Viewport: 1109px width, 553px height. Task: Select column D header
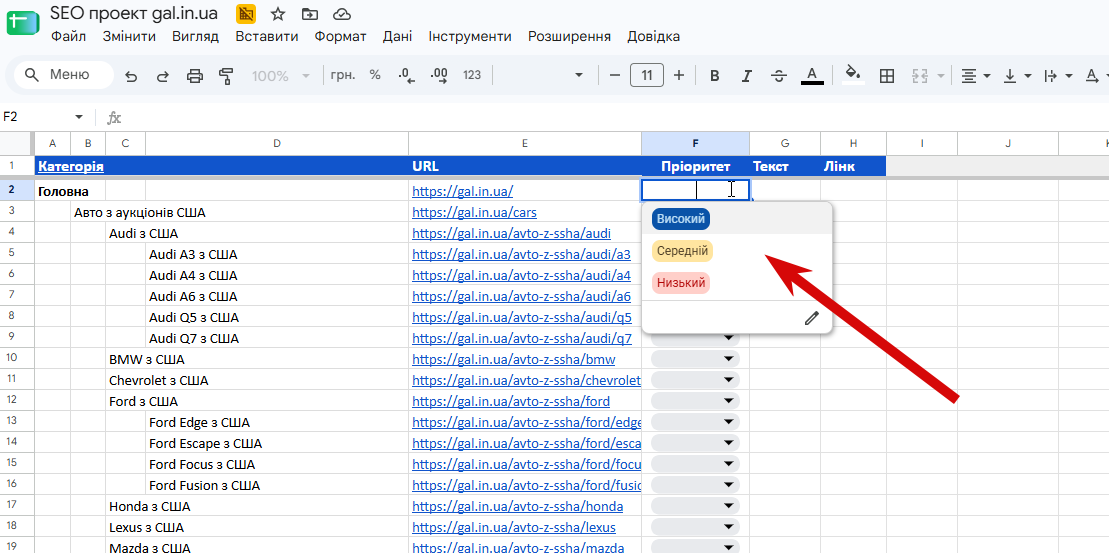[x=277, y=144]
